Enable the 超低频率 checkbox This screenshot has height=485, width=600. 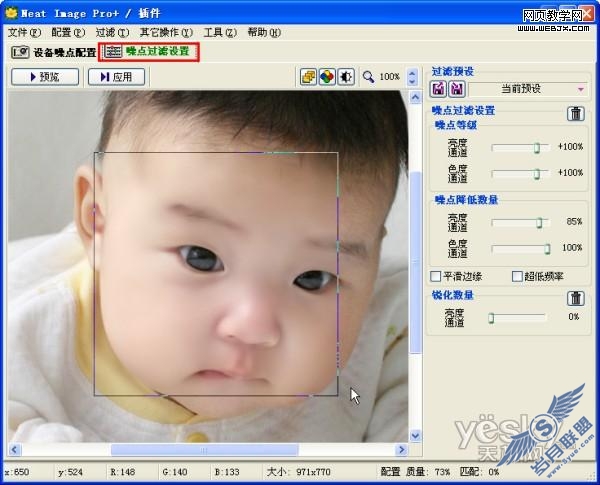[517, 276]
